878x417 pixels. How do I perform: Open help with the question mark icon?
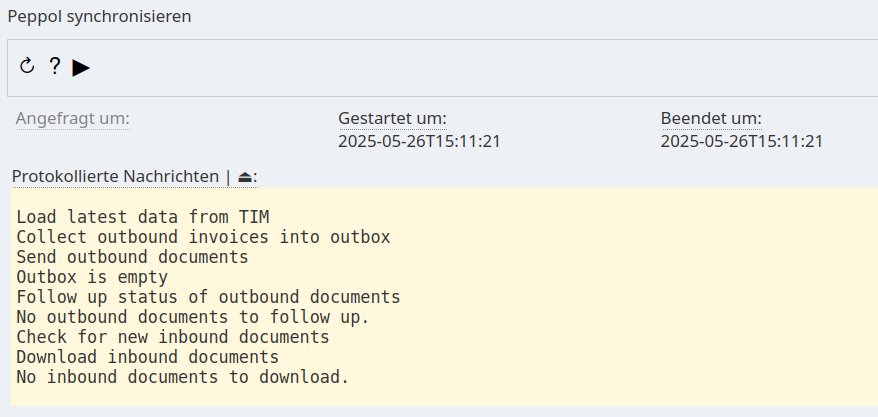pos(54,67)
